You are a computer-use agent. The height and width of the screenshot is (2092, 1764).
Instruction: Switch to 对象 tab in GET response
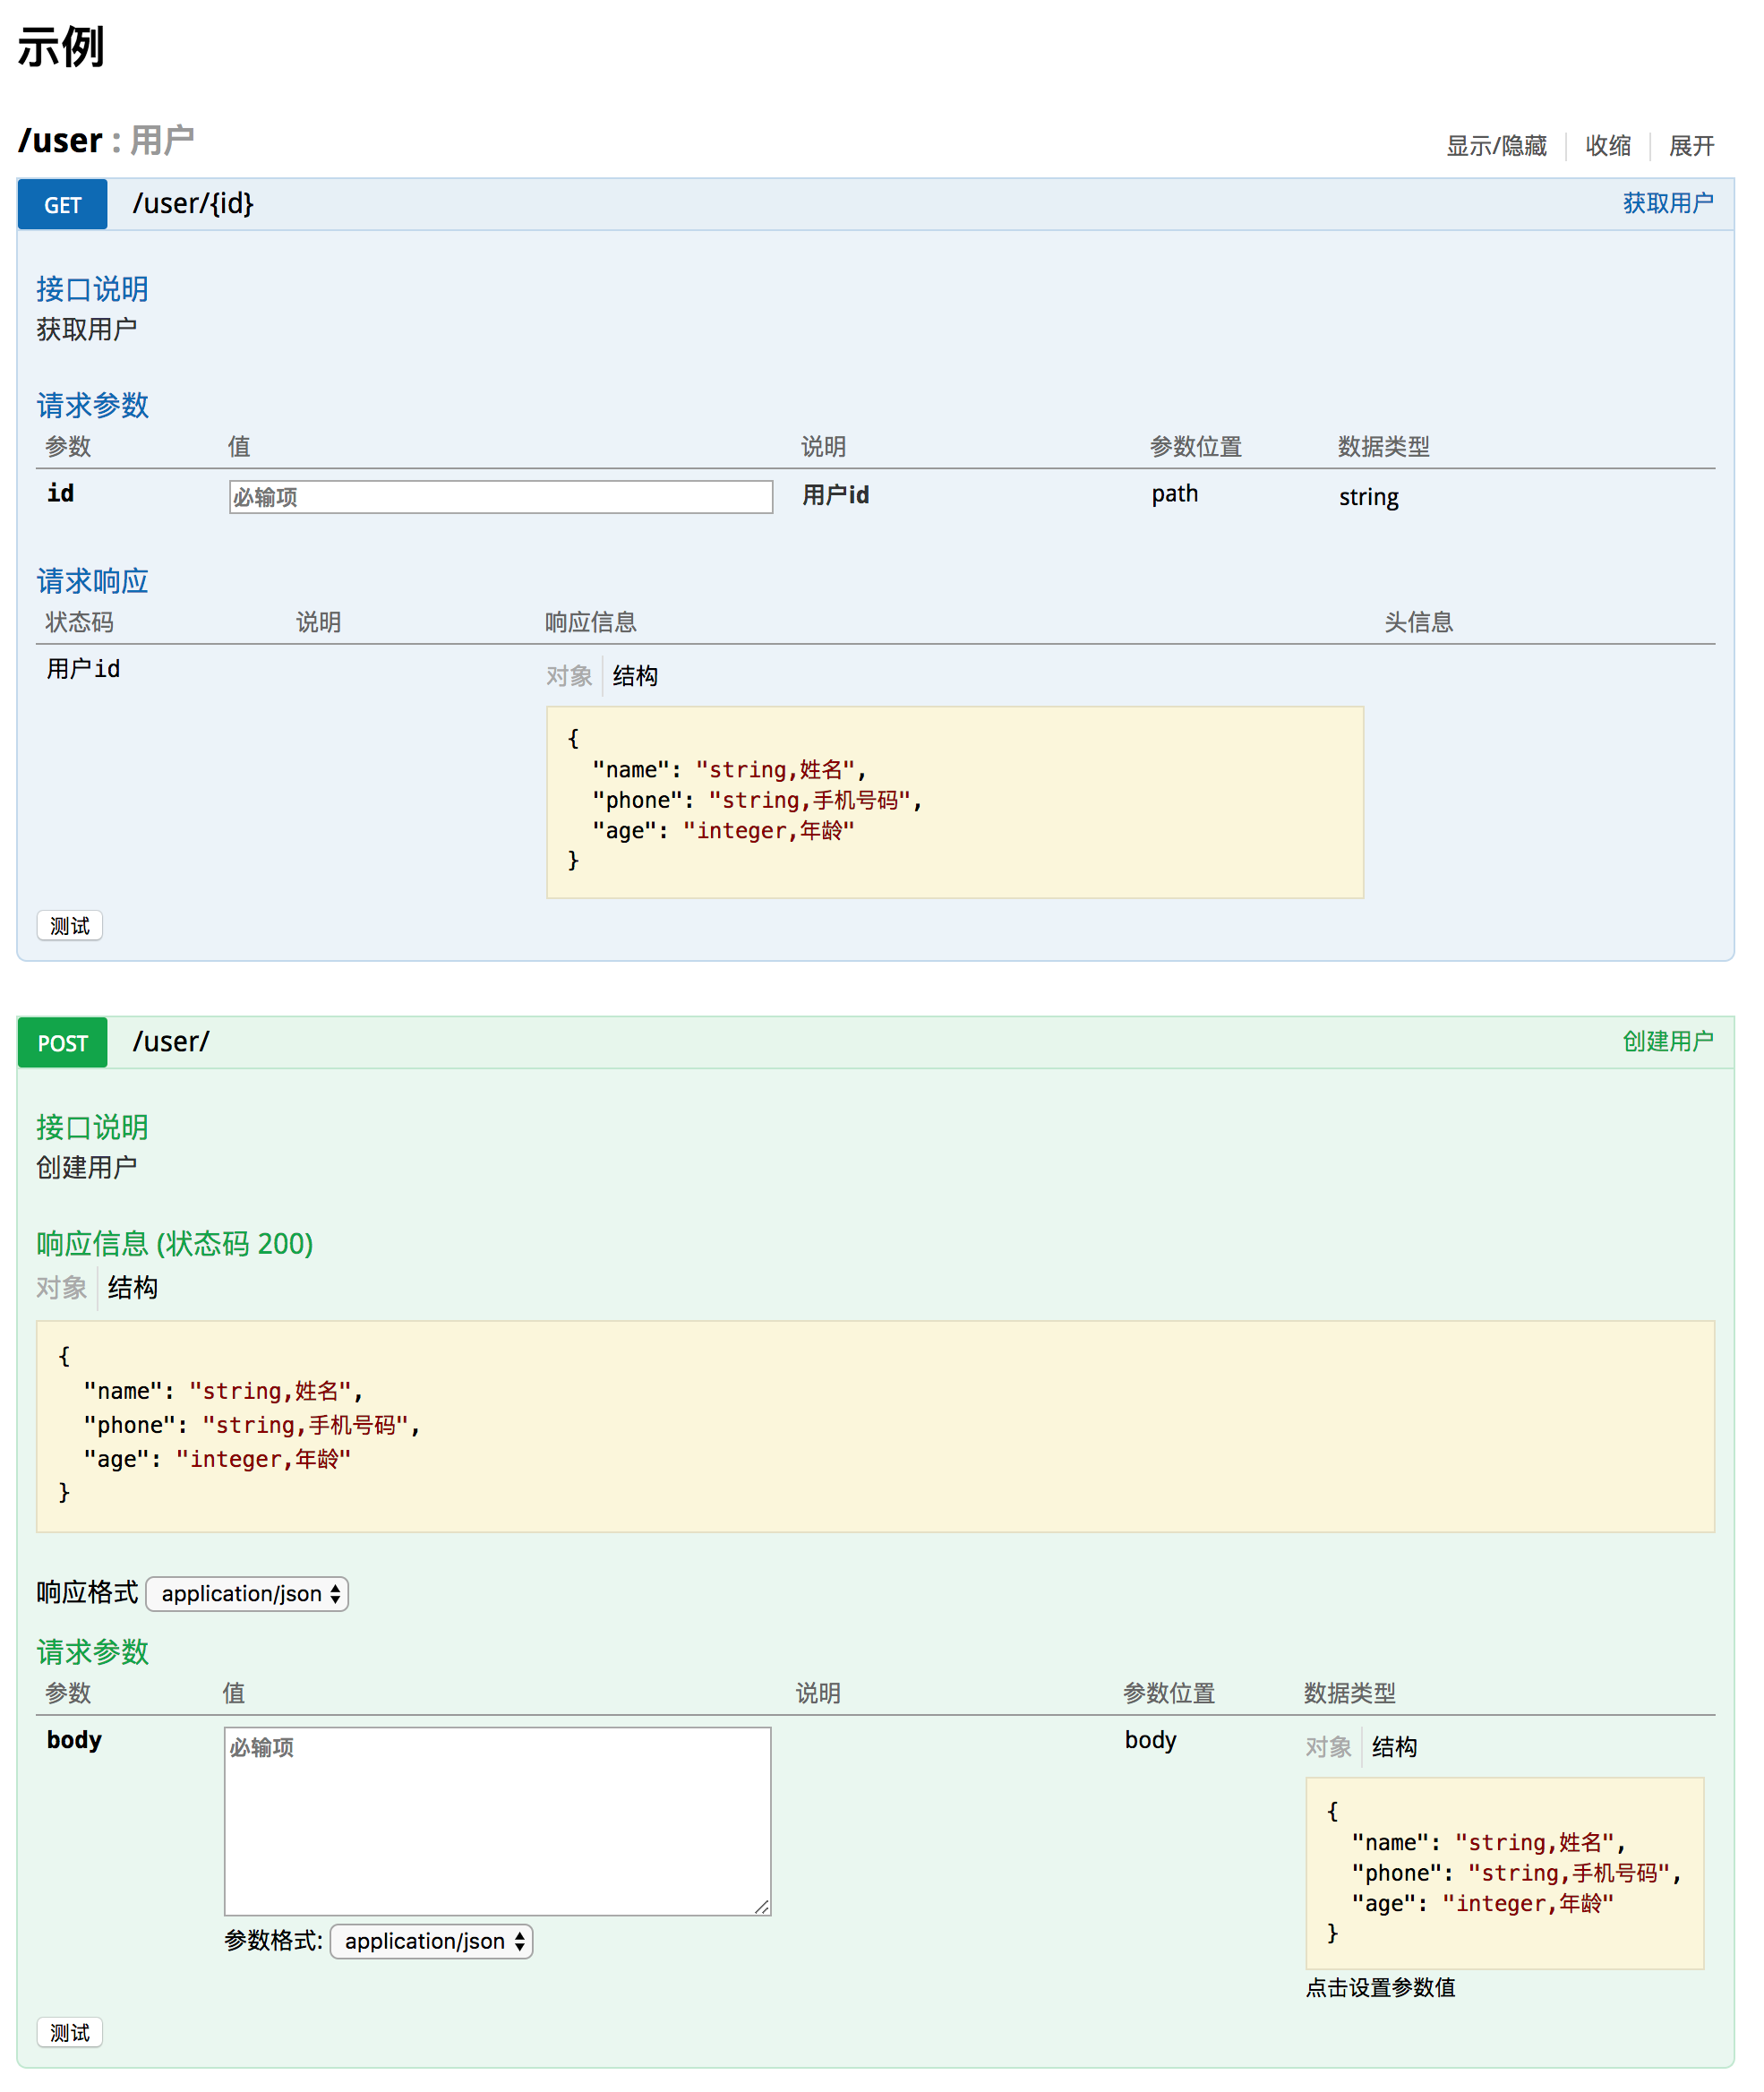click(569, 676)
